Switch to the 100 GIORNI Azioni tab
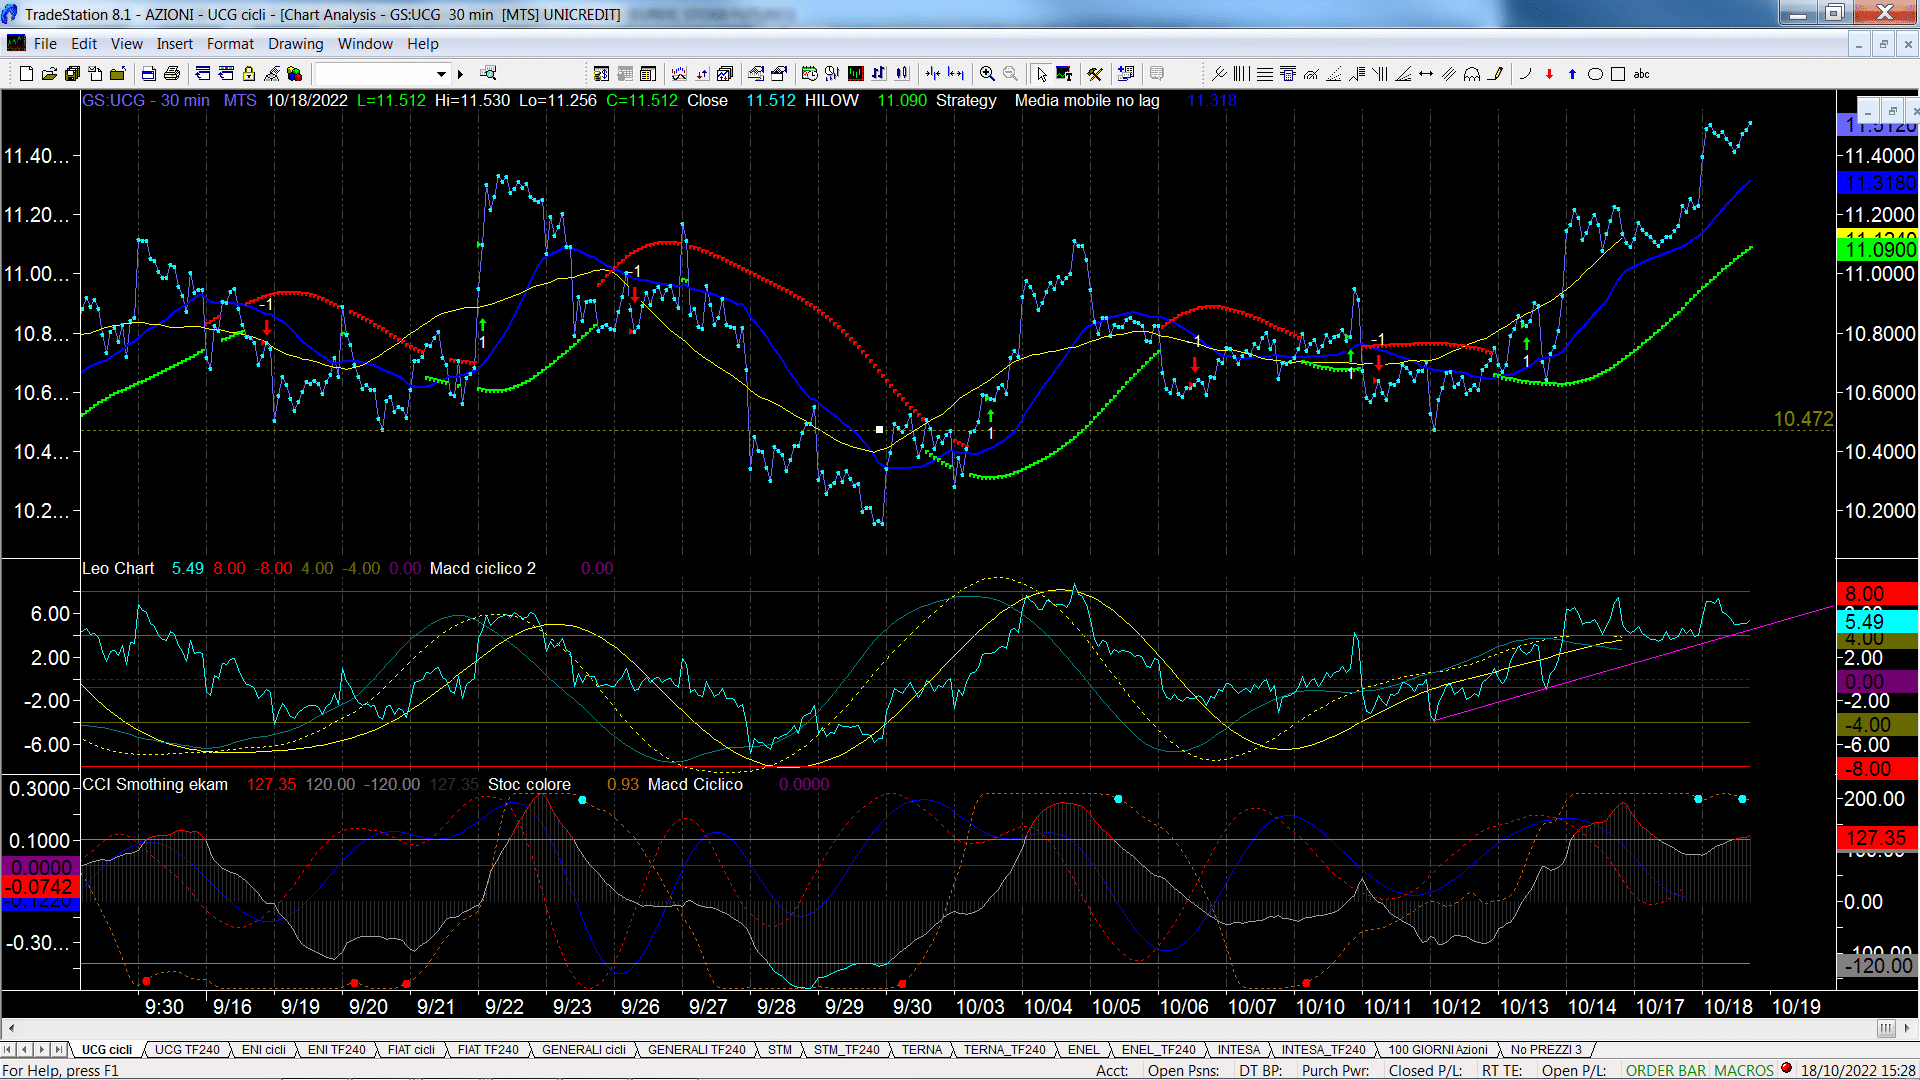 point(1438,1050)
